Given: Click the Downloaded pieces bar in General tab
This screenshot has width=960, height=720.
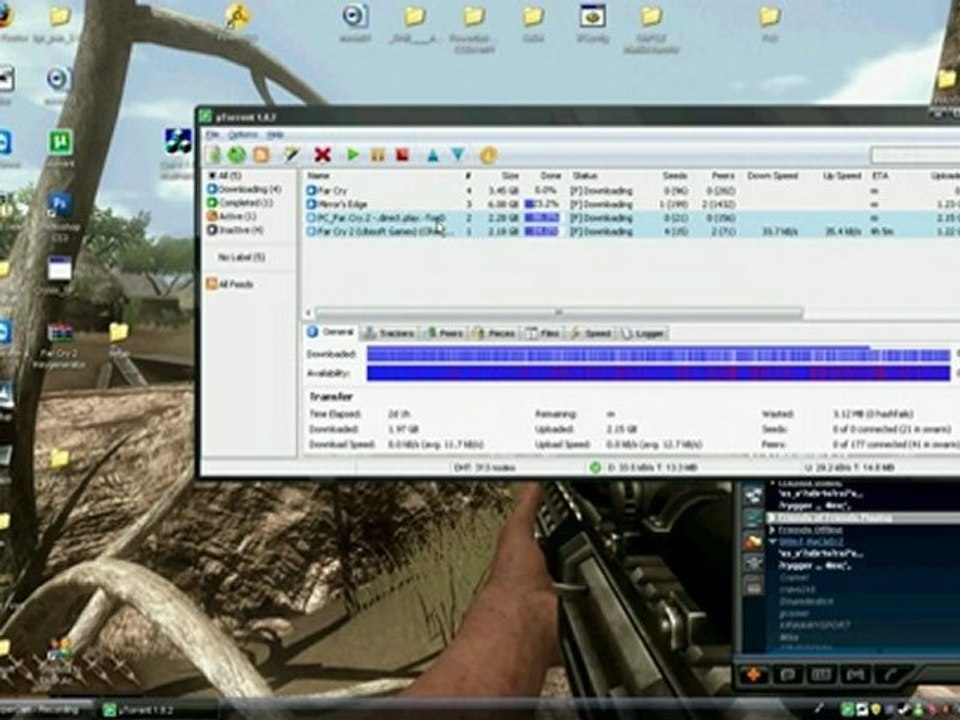Looking at the screenshot, I should pos(658,354).
